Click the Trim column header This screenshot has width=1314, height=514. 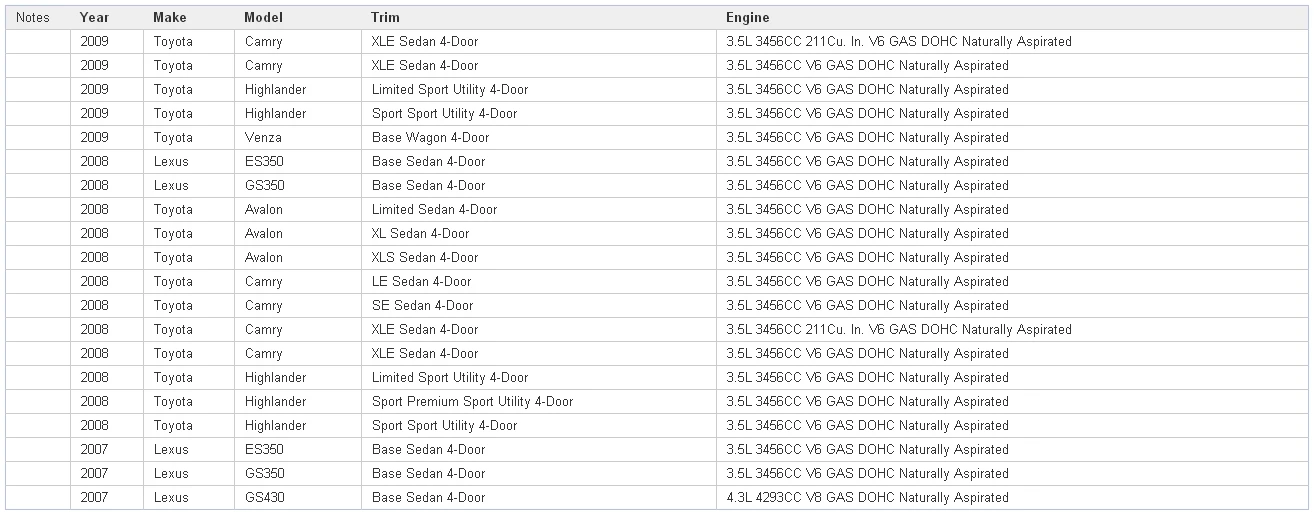[x=383, y=17]
